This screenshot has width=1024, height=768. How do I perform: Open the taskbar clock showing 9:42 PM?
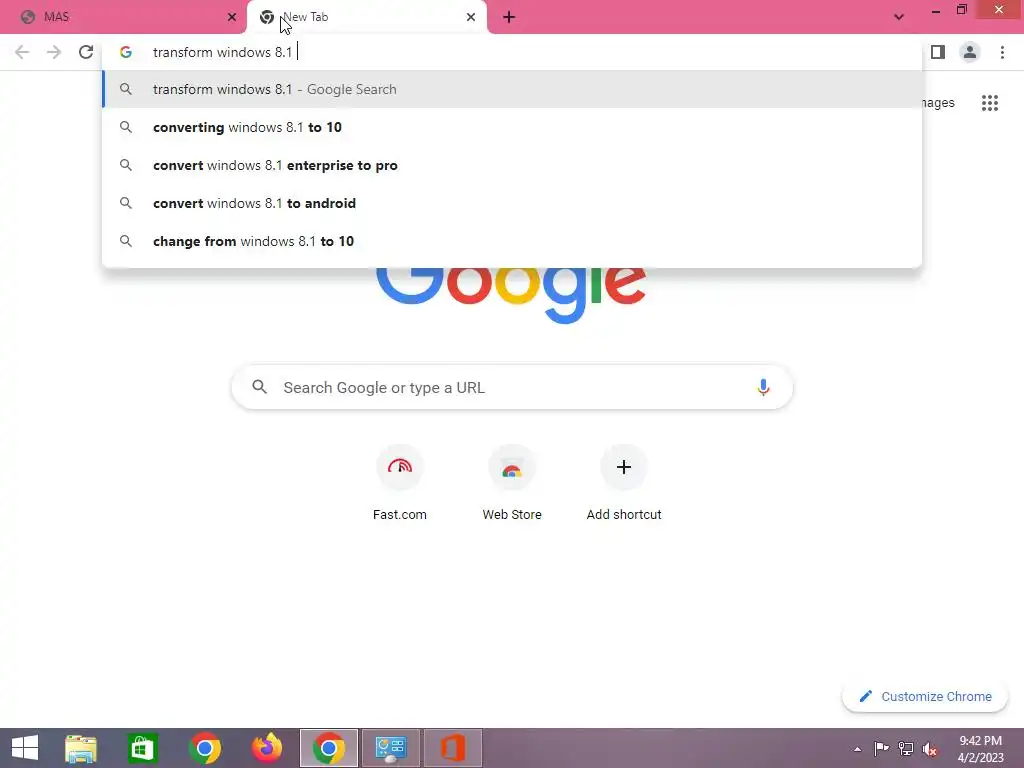click(x=980, y=748)
